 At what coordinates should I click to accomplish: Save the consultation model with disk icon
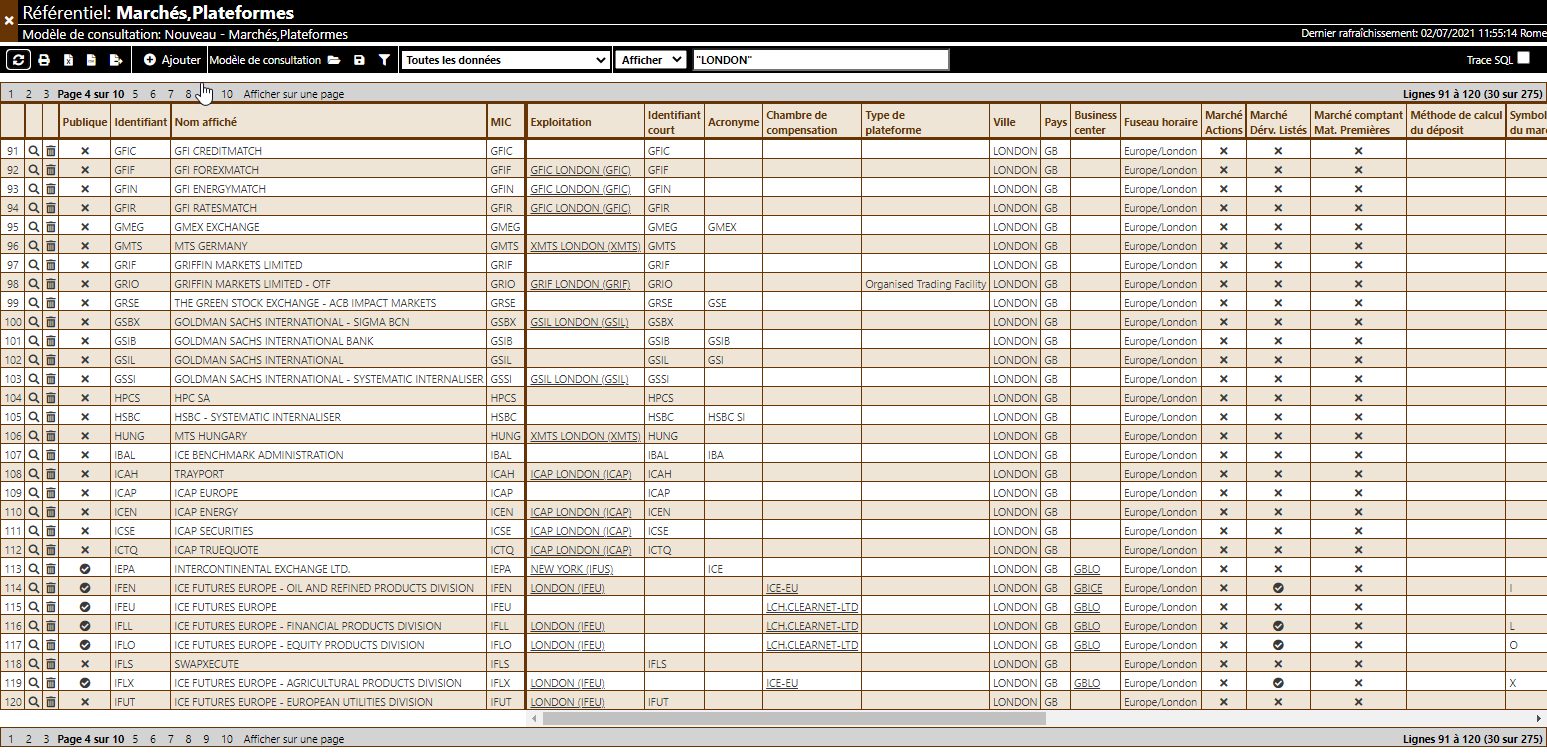359,60
